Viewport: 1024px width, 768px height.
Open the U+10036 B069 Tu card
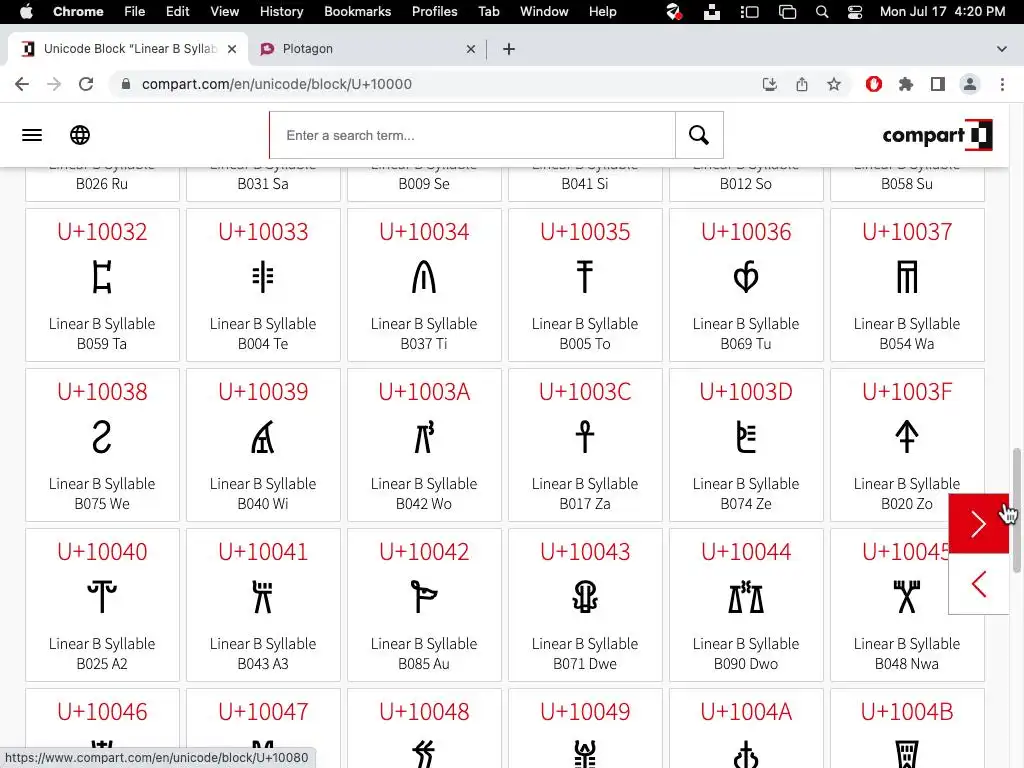click(x=746, y=285)
